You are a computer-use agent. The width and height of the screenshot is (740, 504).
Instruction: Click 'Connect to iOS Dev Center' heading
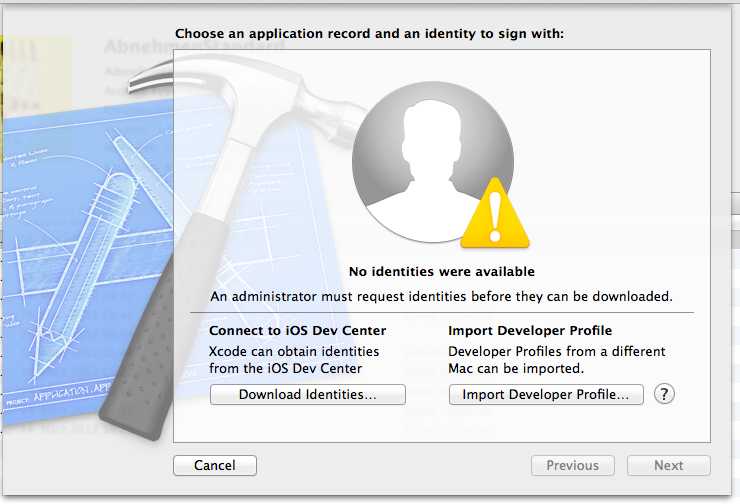[297, 330]
